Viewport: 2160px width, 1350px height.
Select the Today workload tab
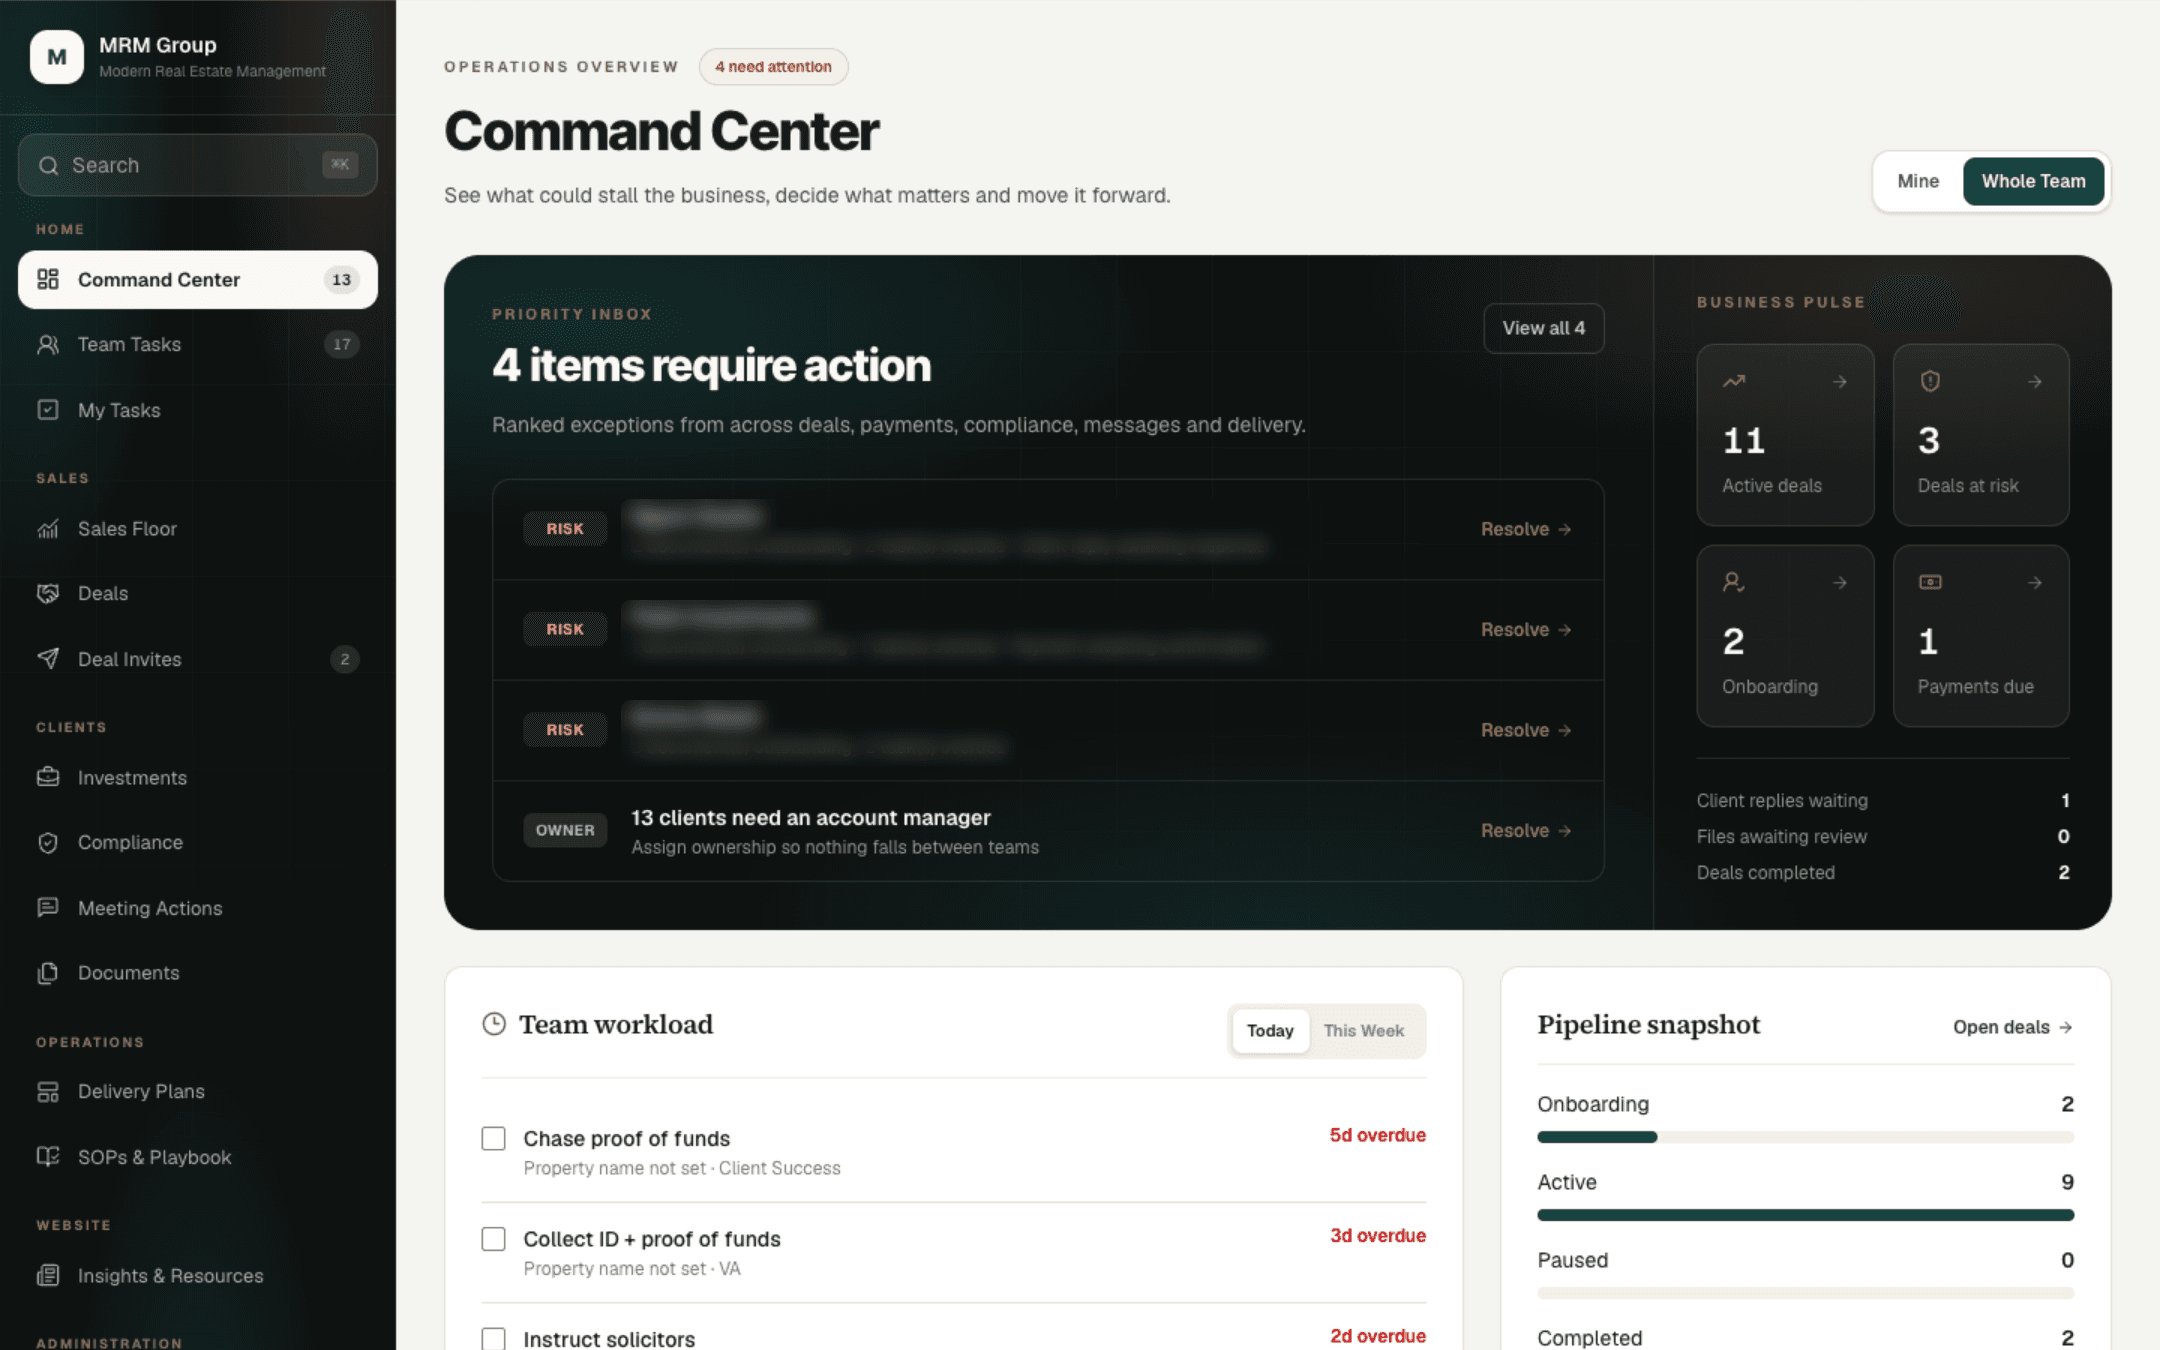pos(1270,1031)
